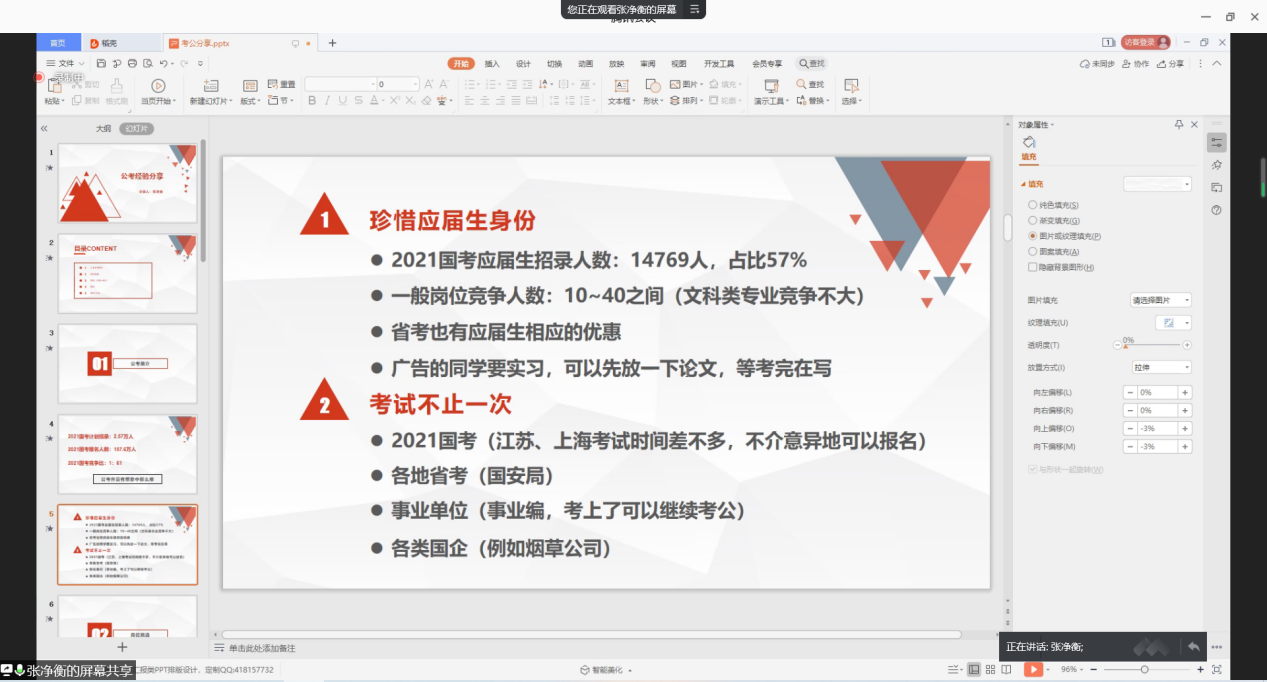Select slide 3 thumbnail in panel

click(127, 363)
